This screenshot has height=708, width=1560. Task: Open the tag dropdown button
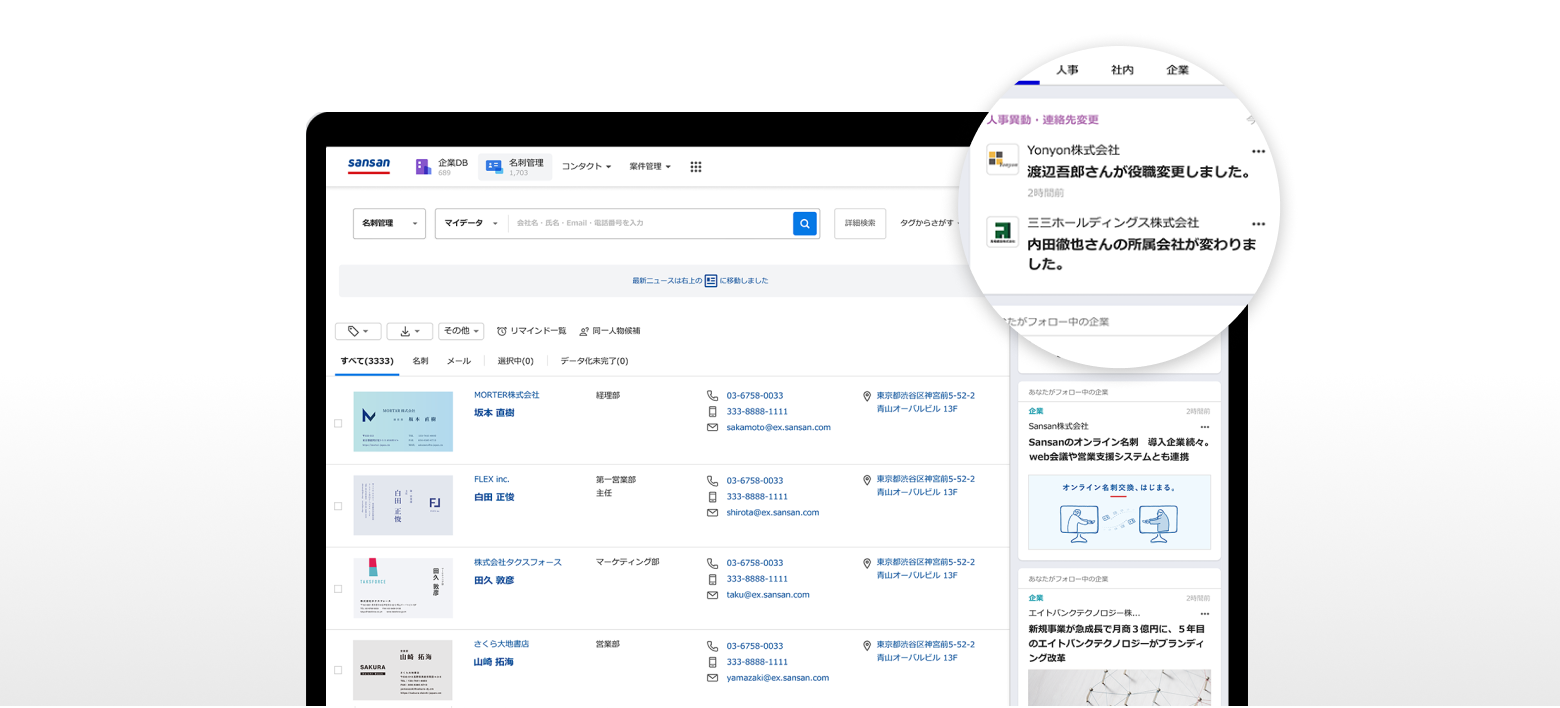pos(358,331)
